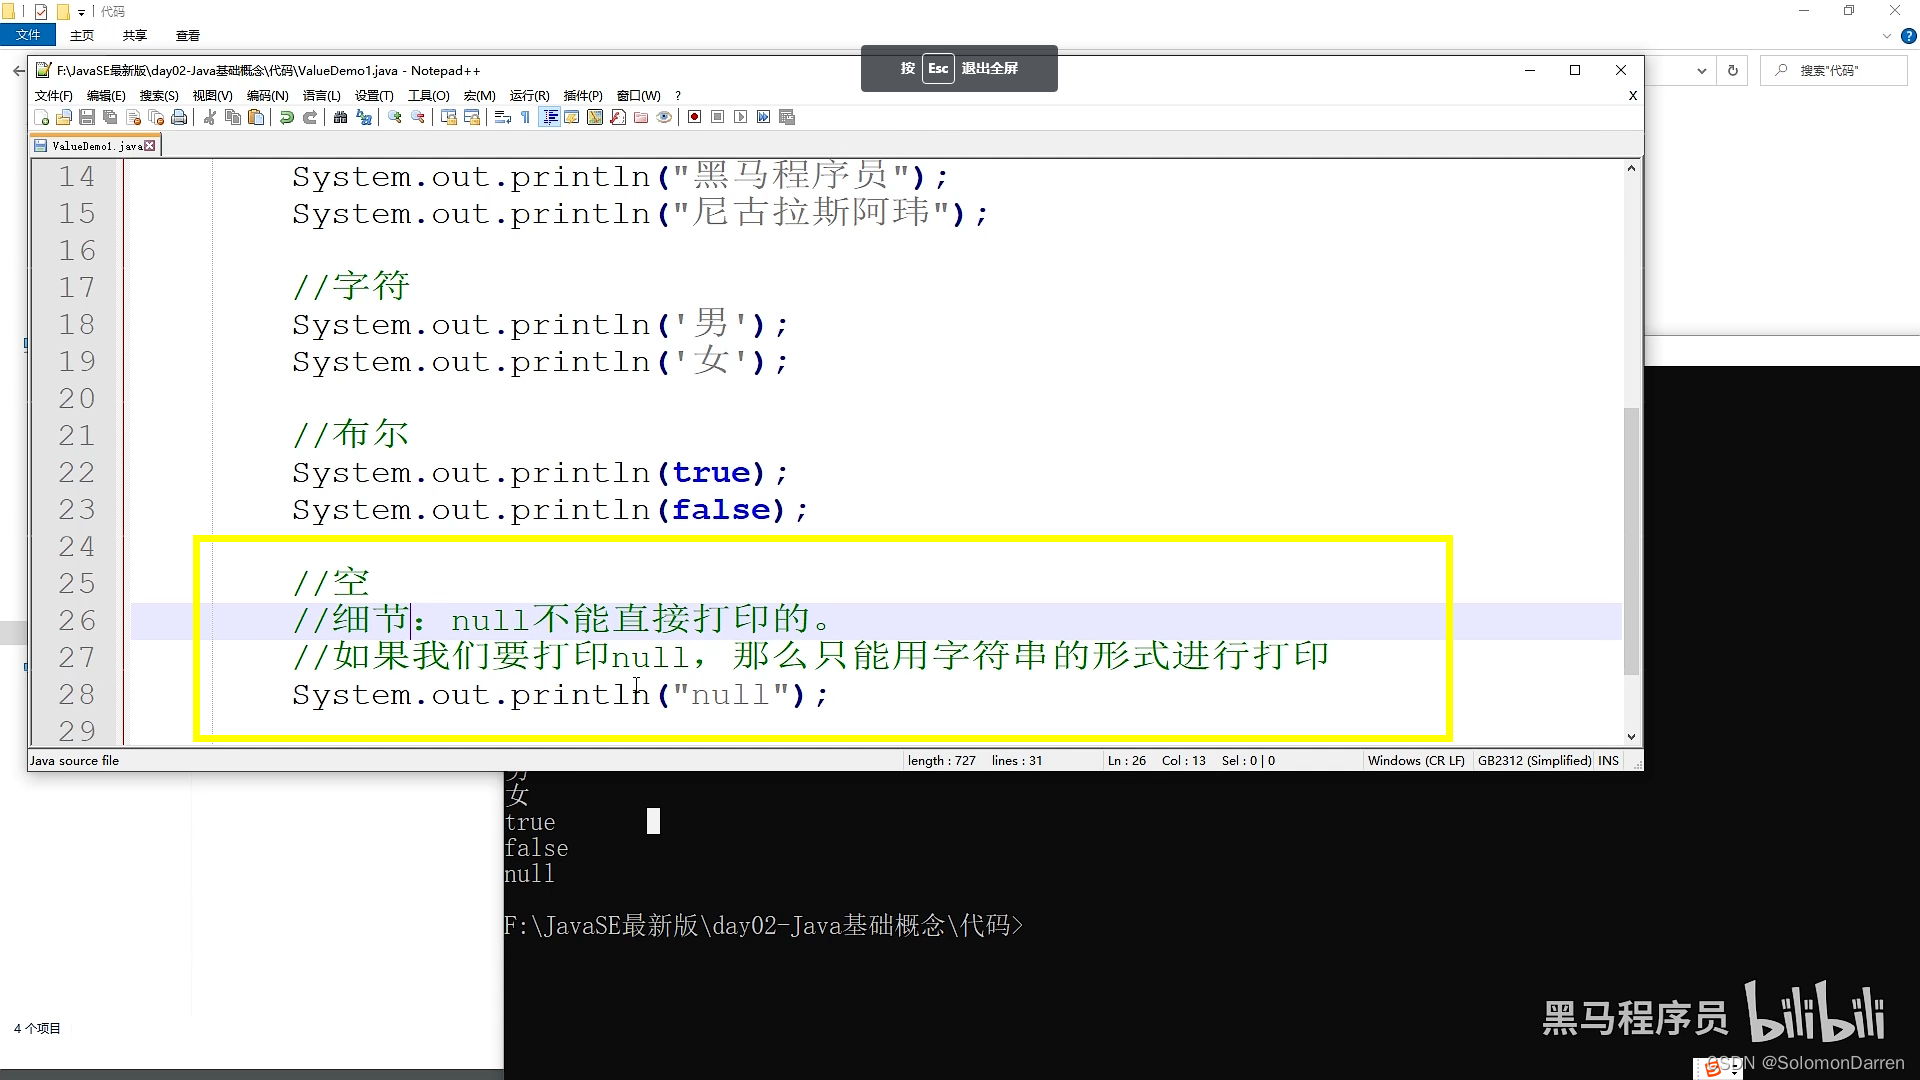Screen dimensions: 1920x1080
Task: Open the 运行(R) menu
Action: coord(529,96)
